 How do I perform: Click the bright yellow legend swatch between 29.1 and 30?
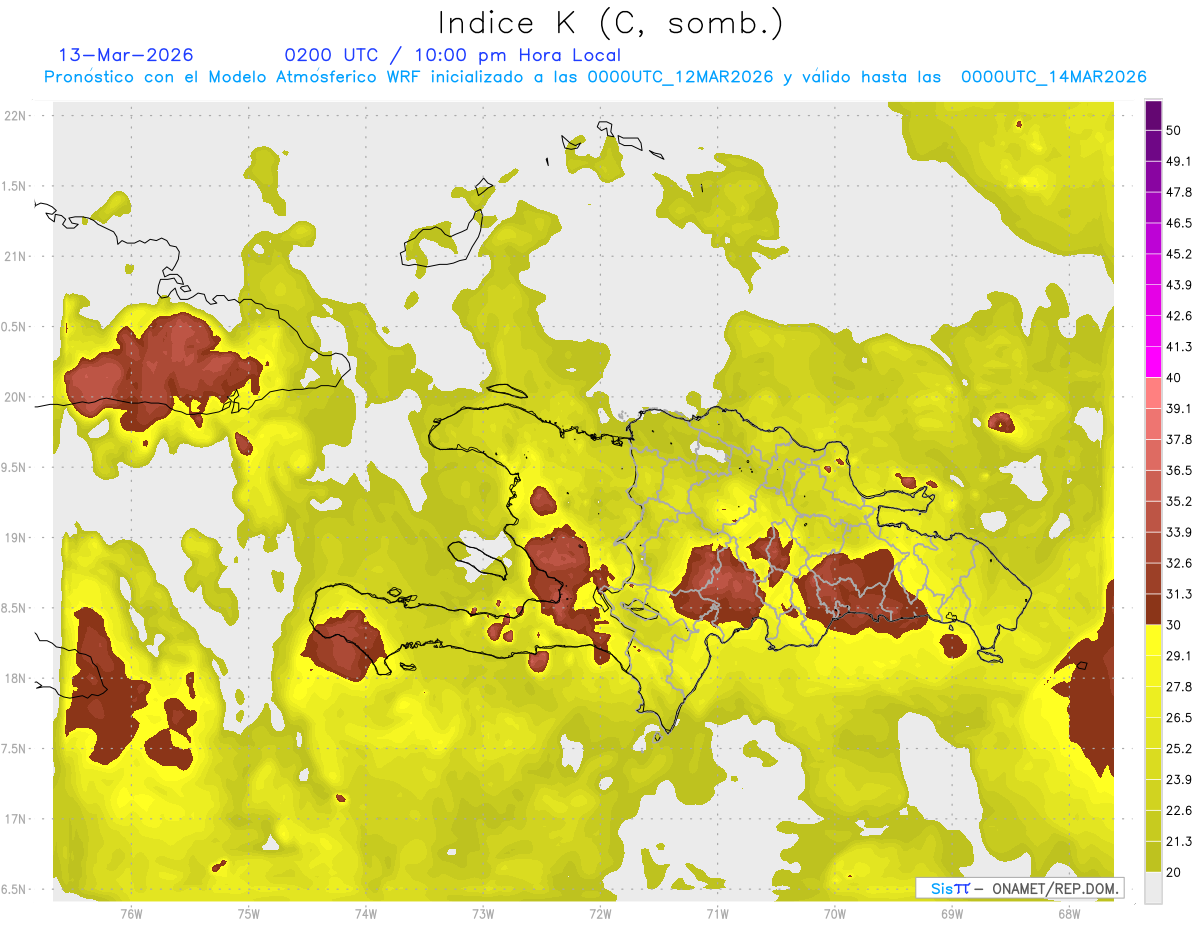(1154, 640)
